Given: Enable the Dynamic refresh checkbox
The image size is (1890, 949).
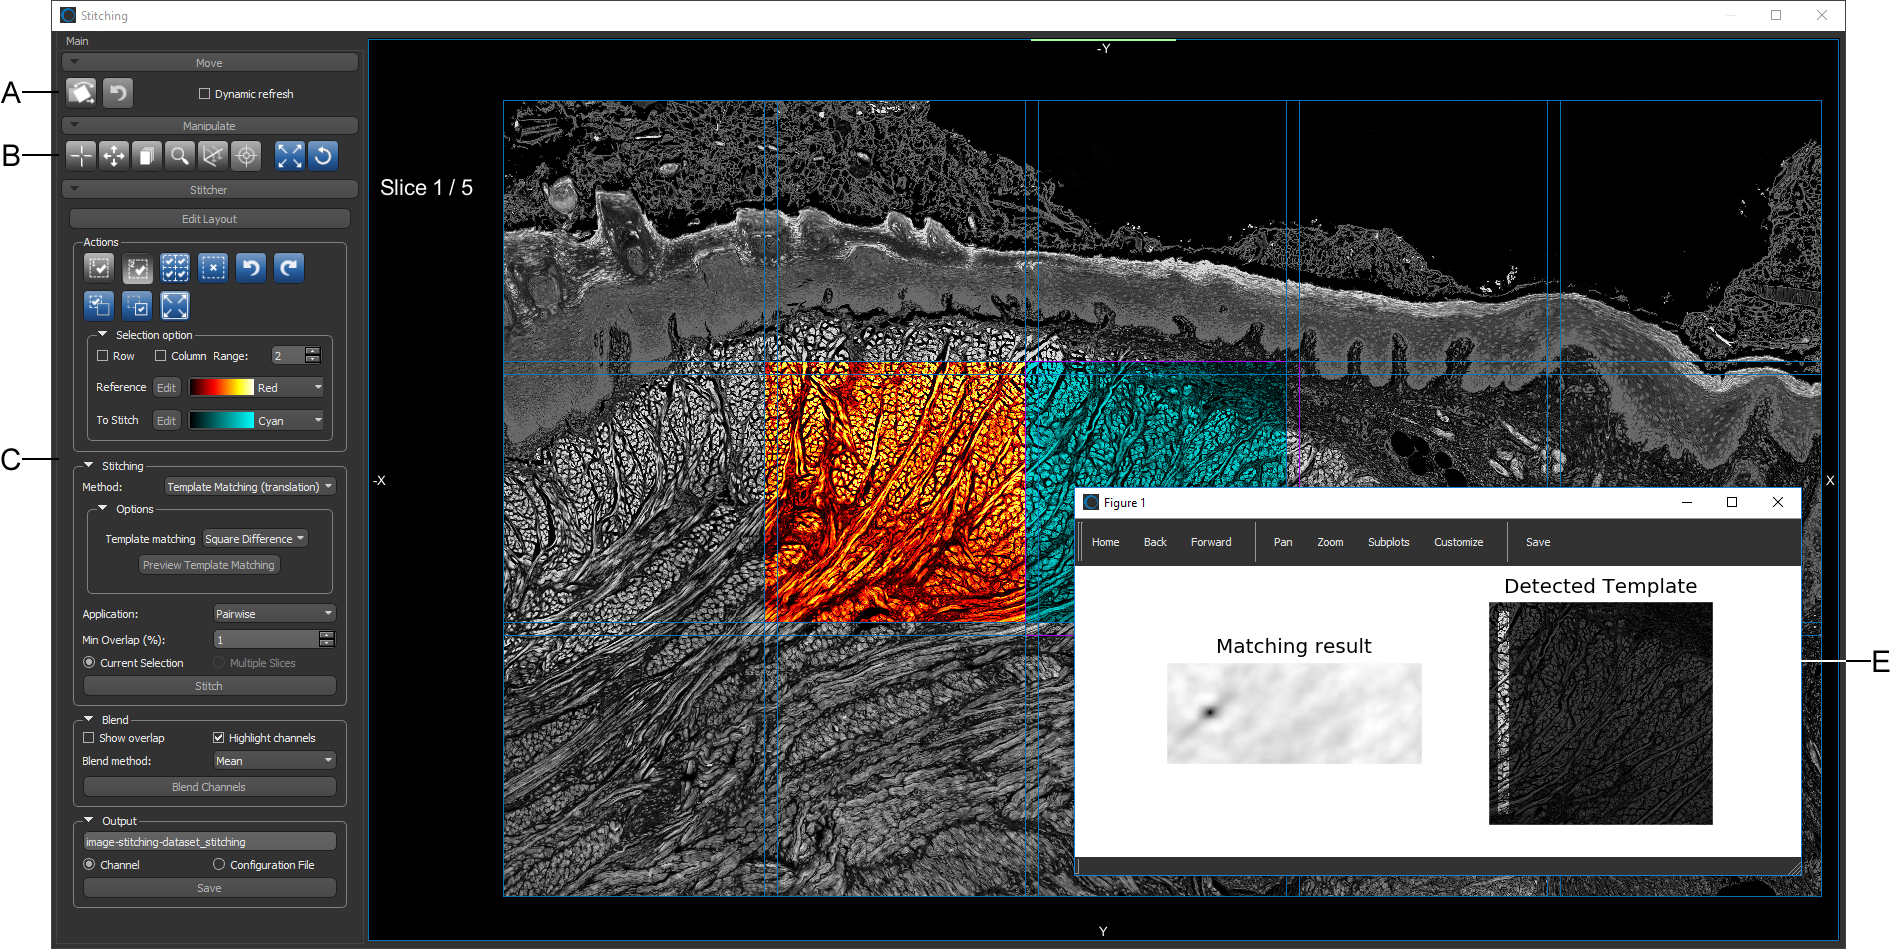Looking at the screenshot, I should coord(205,94).
